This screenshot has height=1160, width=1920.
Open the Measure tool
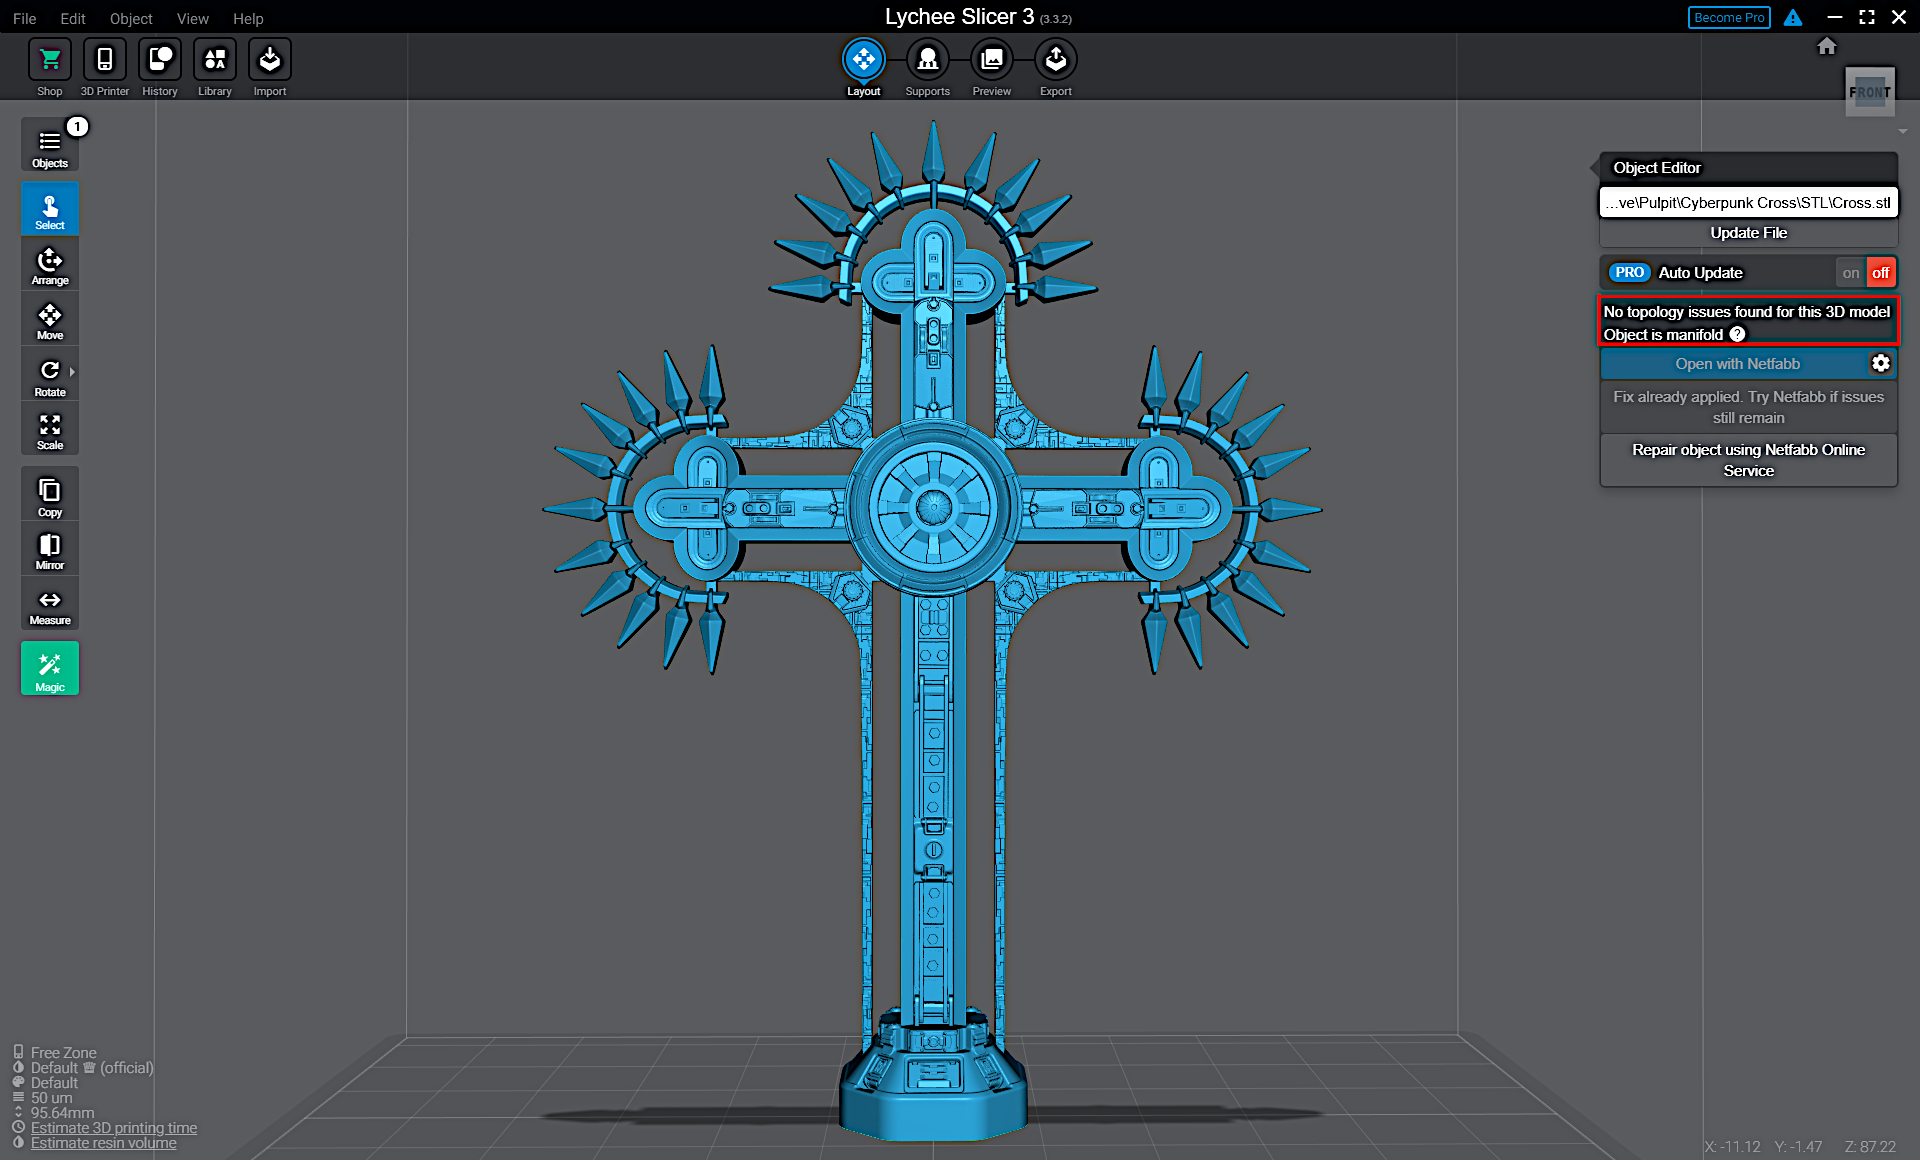pos(49,602)
